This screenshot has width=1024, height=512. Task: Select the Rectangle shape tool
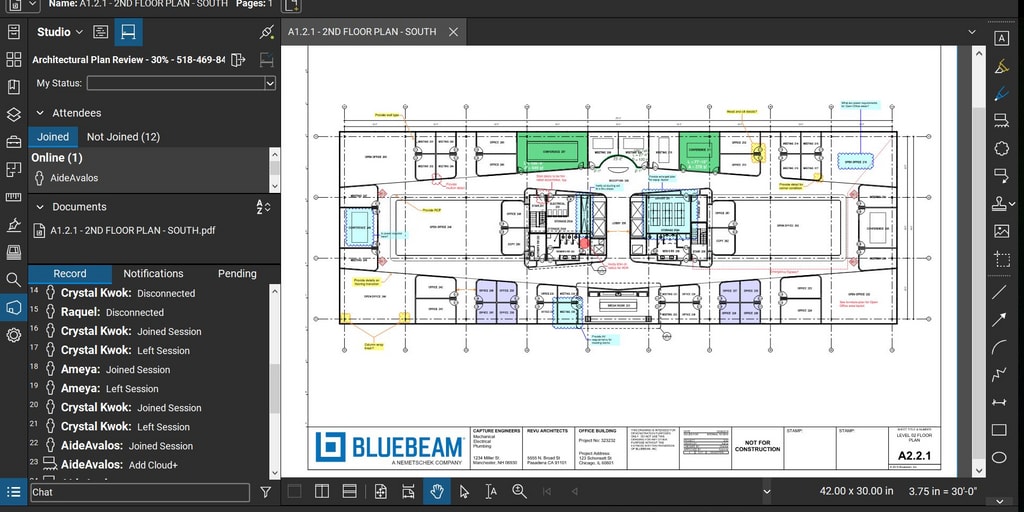pyautogui.click(x=999, y=430)
